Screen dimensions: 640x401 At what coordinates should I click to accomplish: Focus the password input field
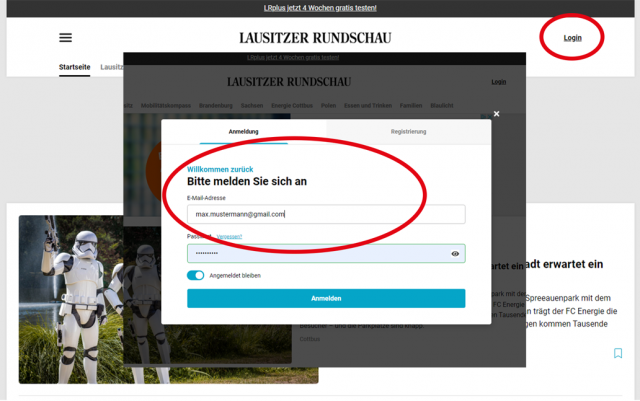tap(316, 254)
